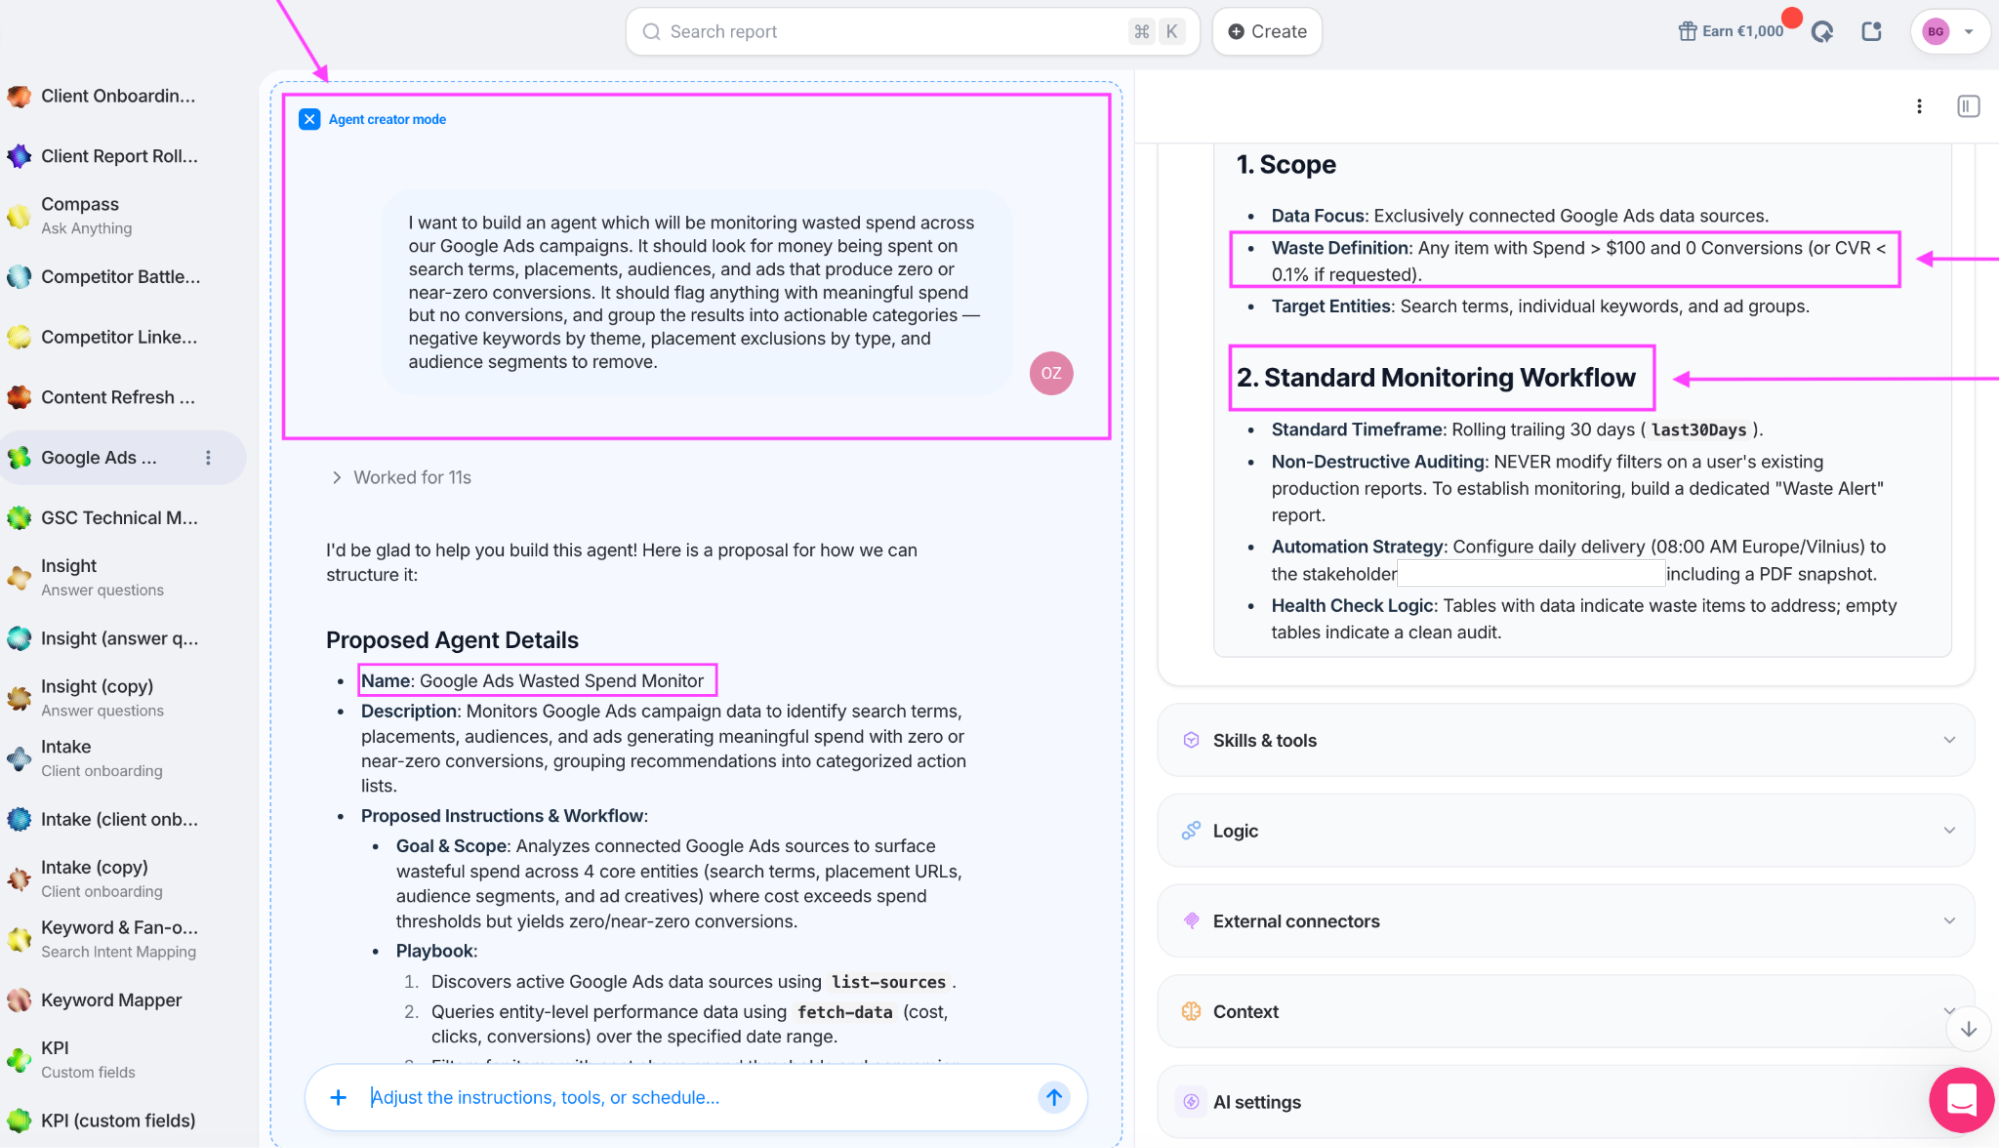Expand the Skills & tools section
The width and height of the screenshot is (1999, 1148).
pyautogui.click(x=1564, y=740)
